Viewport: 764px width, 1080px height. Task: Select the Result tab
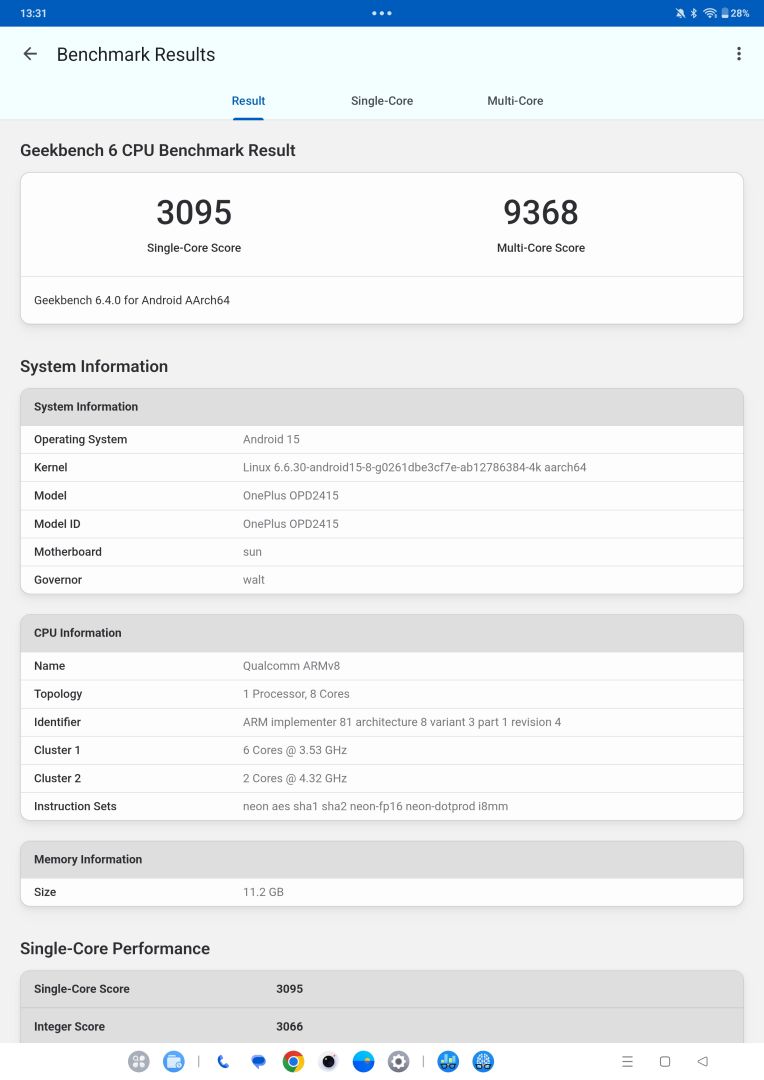[248, 101]
